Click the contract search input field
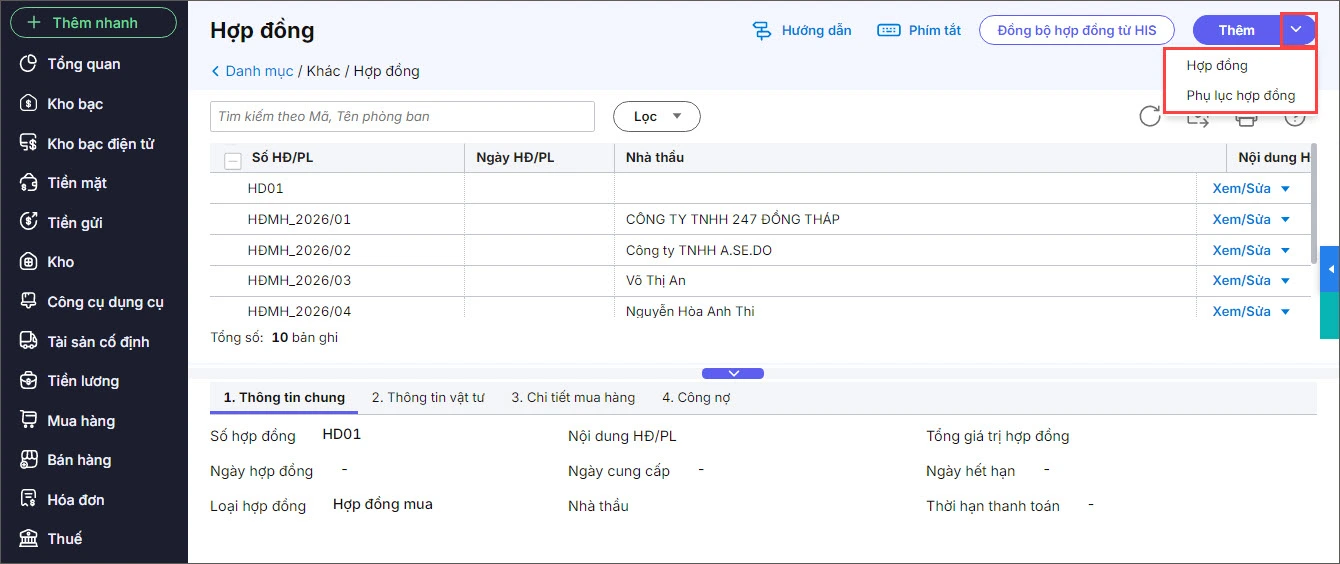1340x564 pixels. point(402,117)
